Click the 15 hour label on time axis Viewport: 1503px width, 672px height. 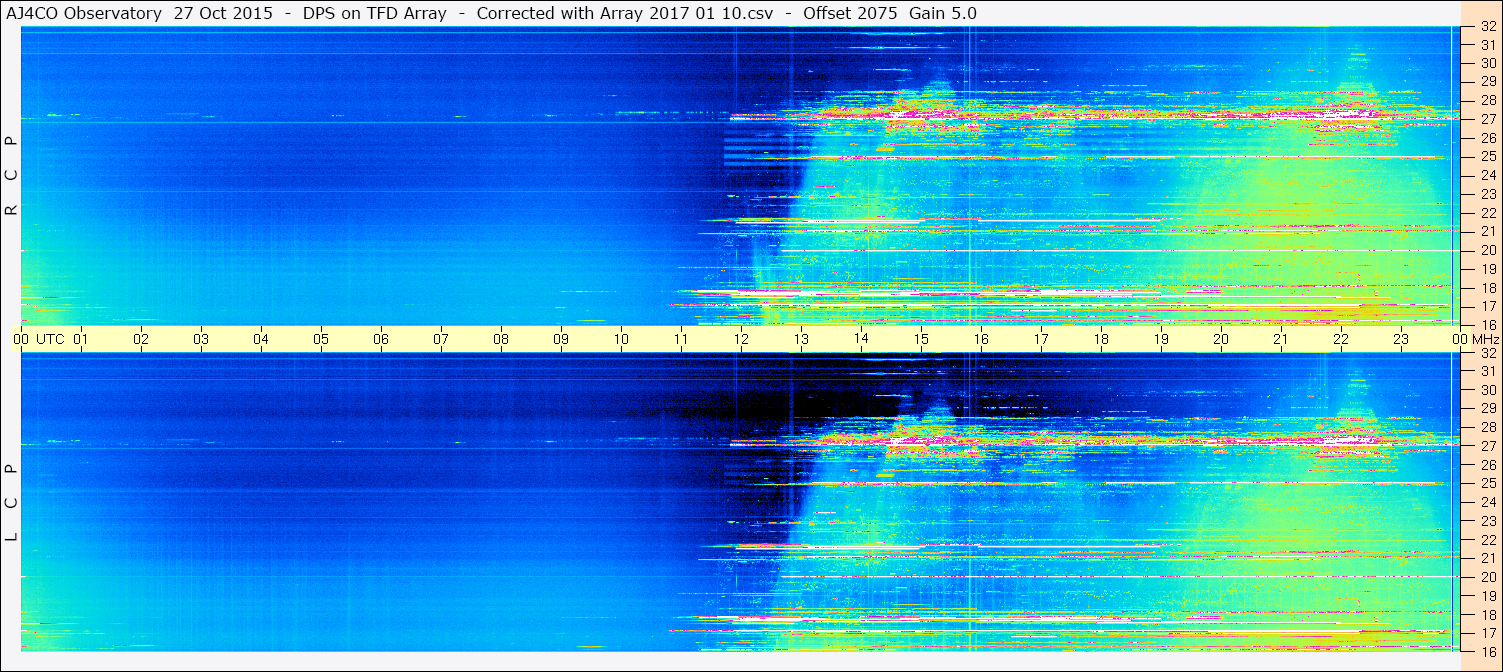(921, 339)
